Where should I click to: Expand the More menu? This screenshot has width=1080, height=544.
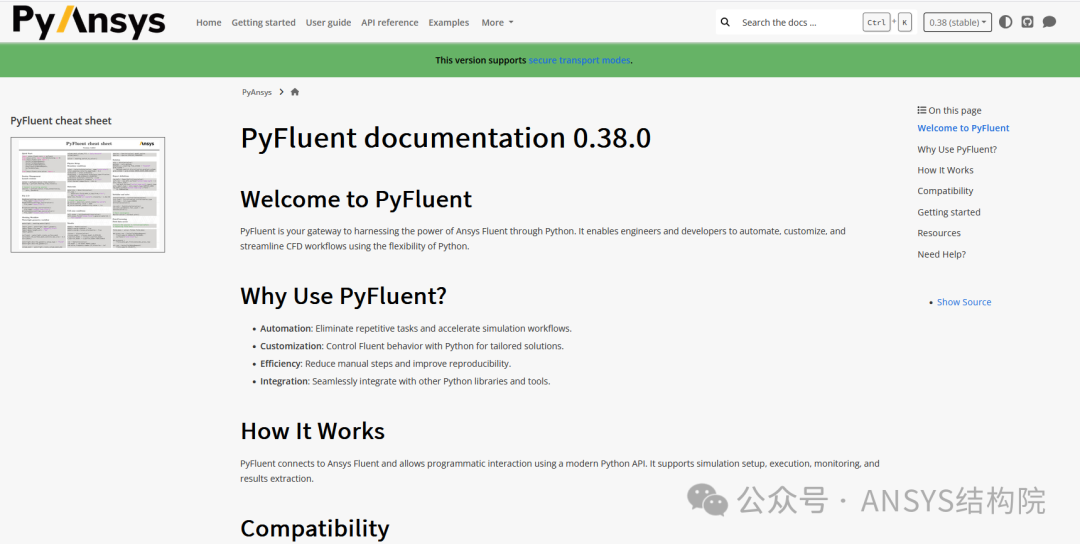point(497,22)
